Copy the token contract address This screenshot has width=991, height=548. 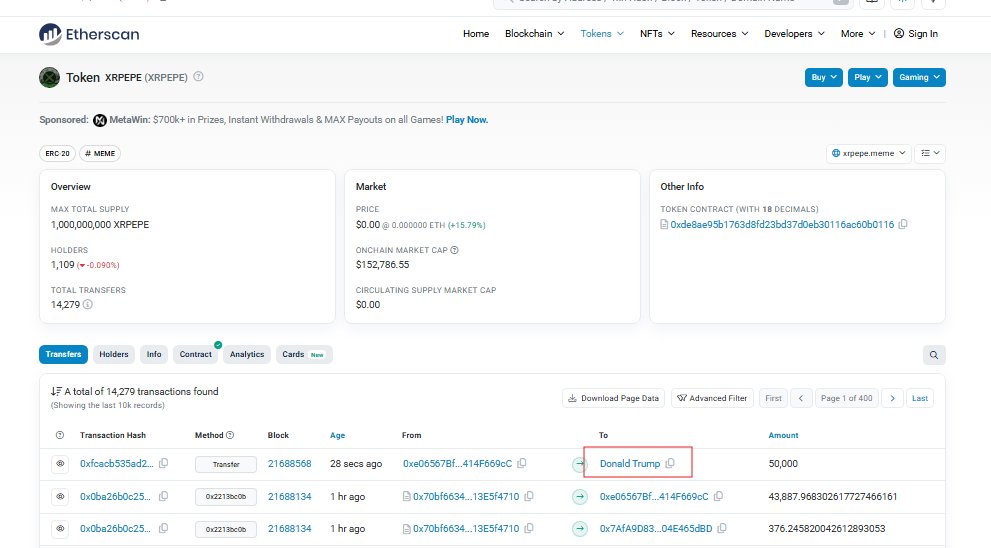pyautogui.click(x=903, y=224)
